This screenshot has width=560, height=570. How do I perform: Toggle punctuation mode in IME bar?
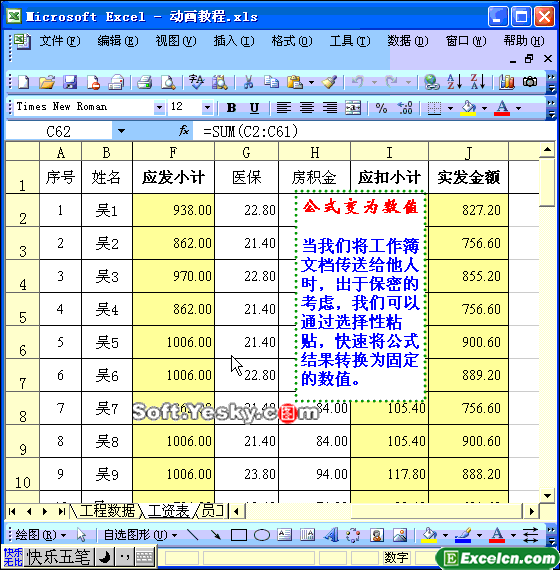click(x=124, y=557)
